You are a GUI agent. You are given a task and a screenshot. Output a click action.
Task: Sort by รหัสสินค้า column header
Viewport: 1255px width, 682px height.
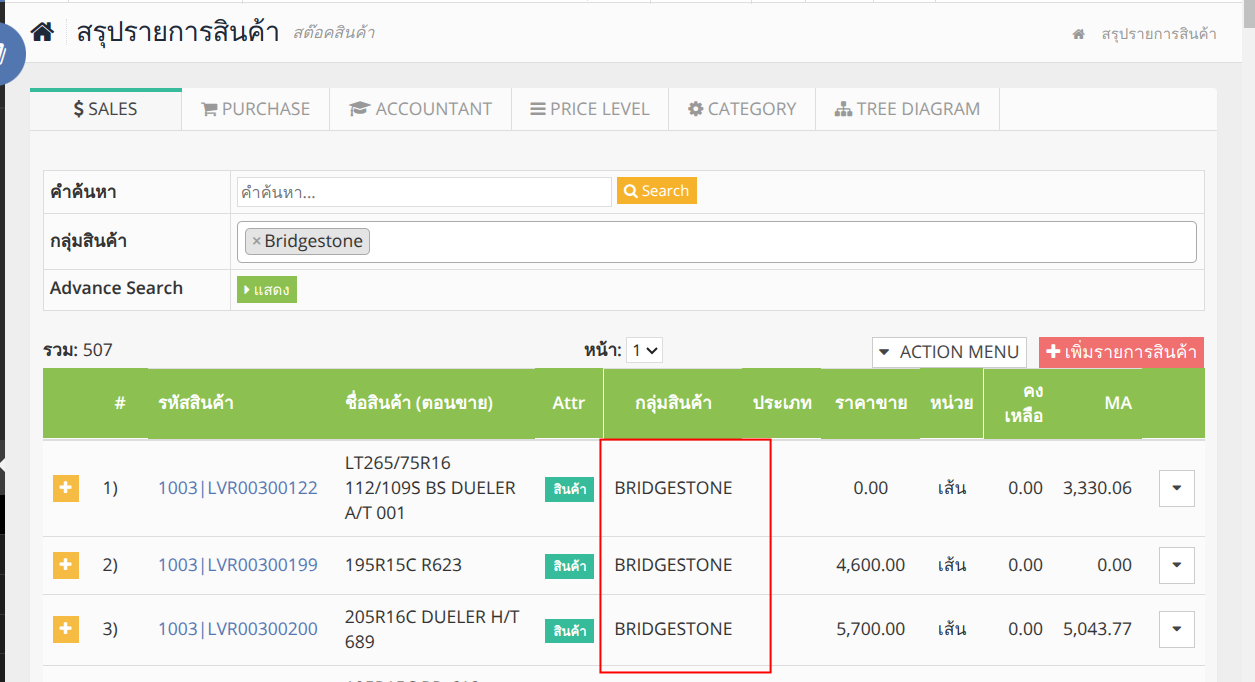pyautogui.click(x=196, y=404)
